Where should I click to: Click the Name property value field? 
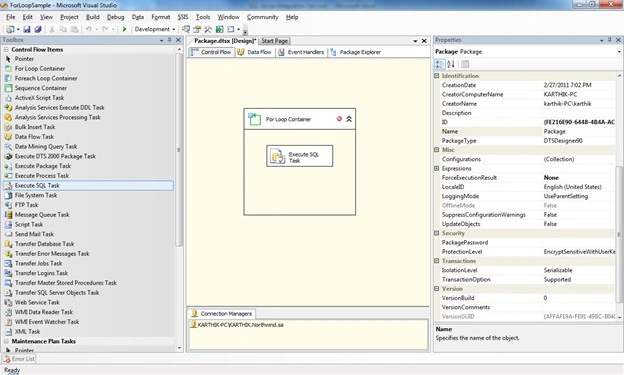(579, 131)
